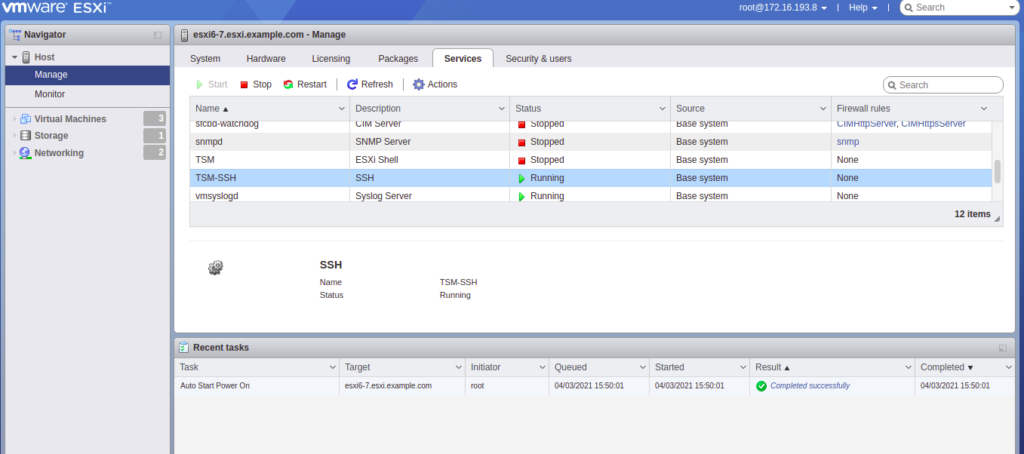The width and height of the screenshot is (1024, 454).
Task: Click the Completed successfully result link
Action: pos(810,385)
